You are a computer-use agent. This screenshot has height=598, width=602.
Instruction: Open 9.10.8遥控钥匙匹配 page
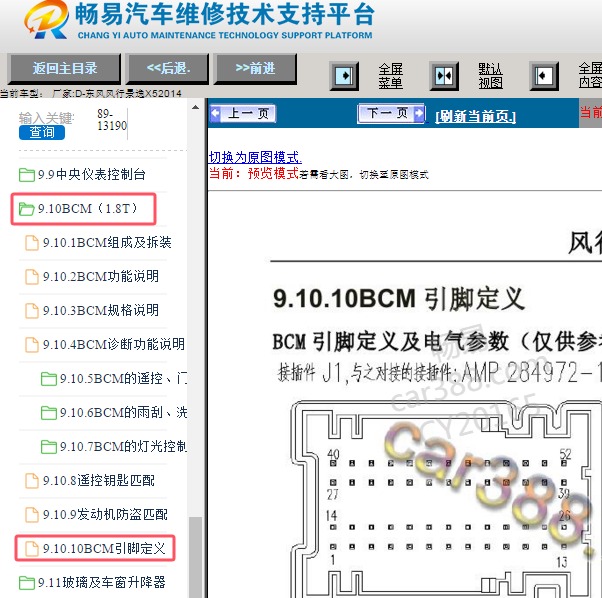99,481
